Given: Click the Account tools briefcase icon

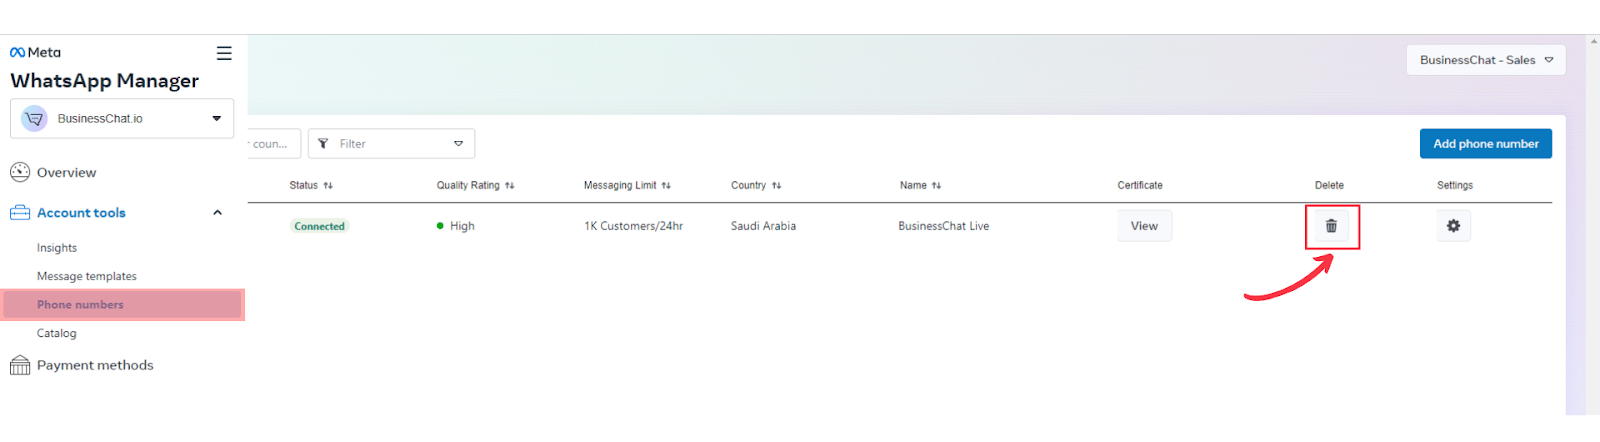Looking at the screenshot, I should (20, 213).
